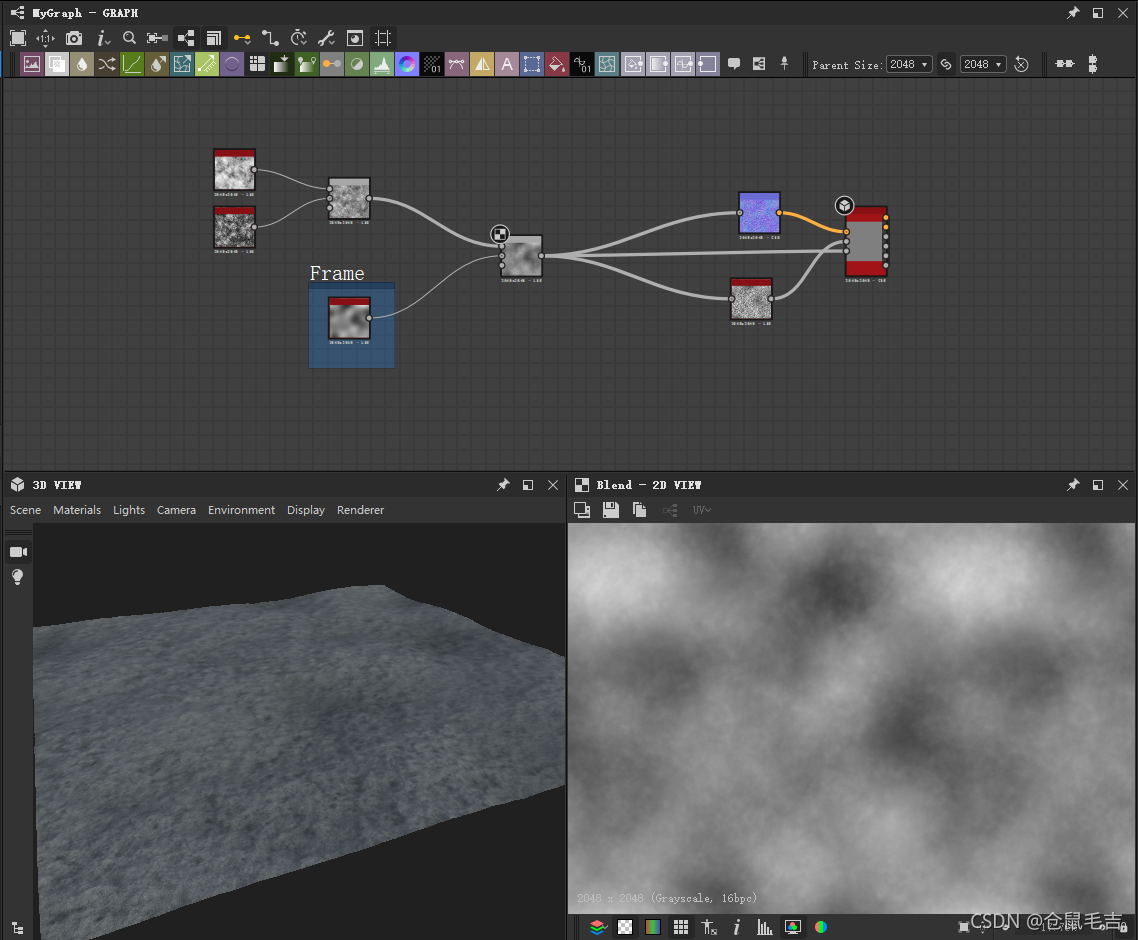The image size is (1138, 940).
Task: Add Channels Shuffle node
Action: click(x=107, y=64)
